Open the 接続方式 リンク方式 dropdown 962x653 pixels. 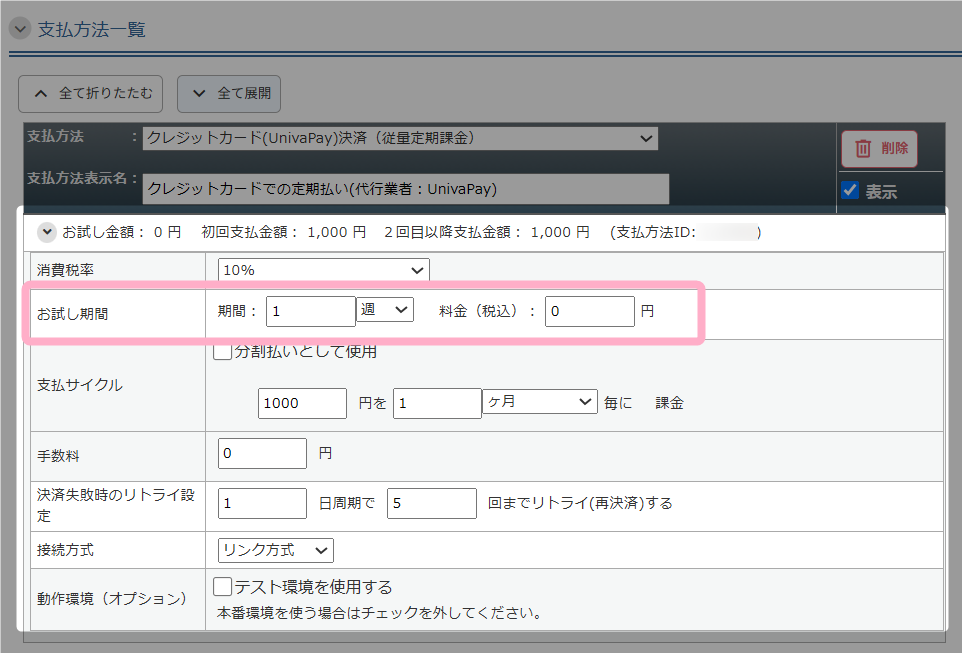click(275, 550)
